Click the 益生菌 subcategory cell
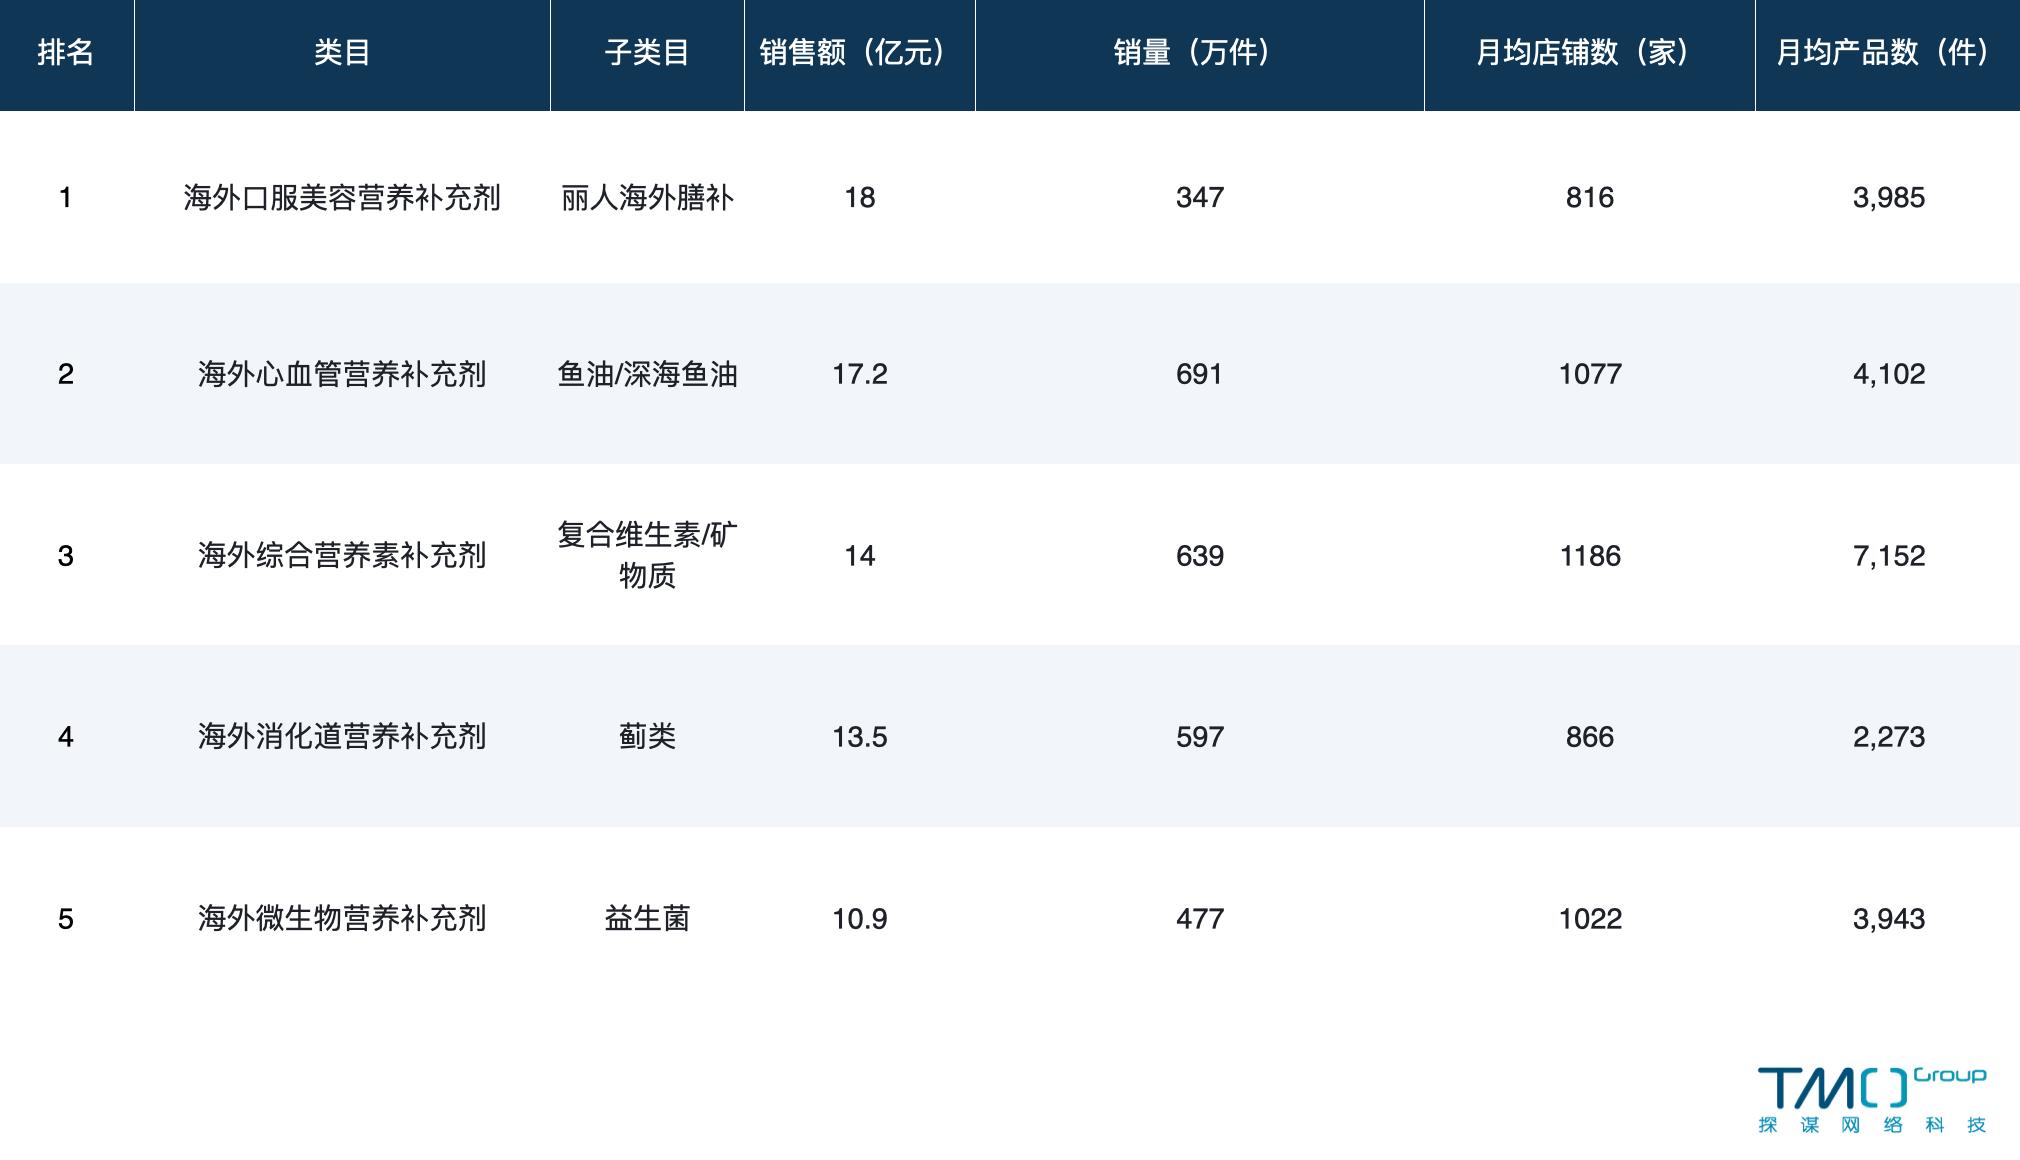This screenshot has height=1160, width=2020. [x=646, y=917]
